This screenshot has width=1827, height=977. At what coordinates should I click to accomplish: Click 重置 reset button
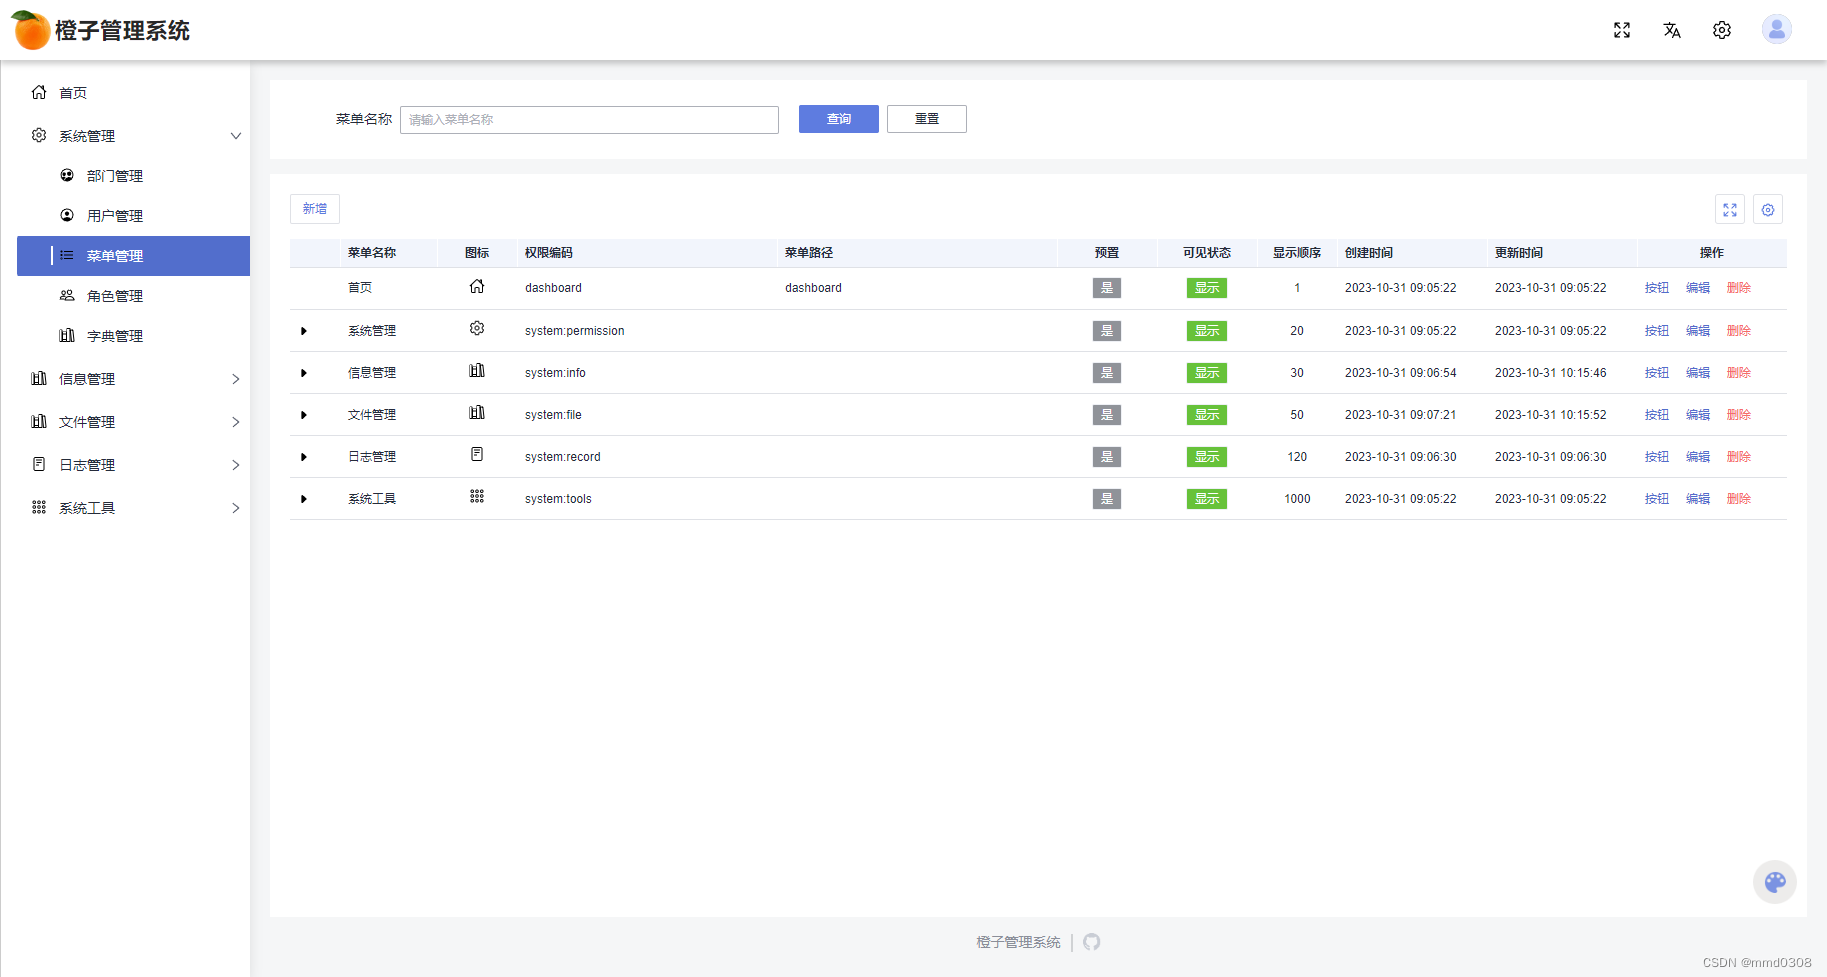(927, 119)
